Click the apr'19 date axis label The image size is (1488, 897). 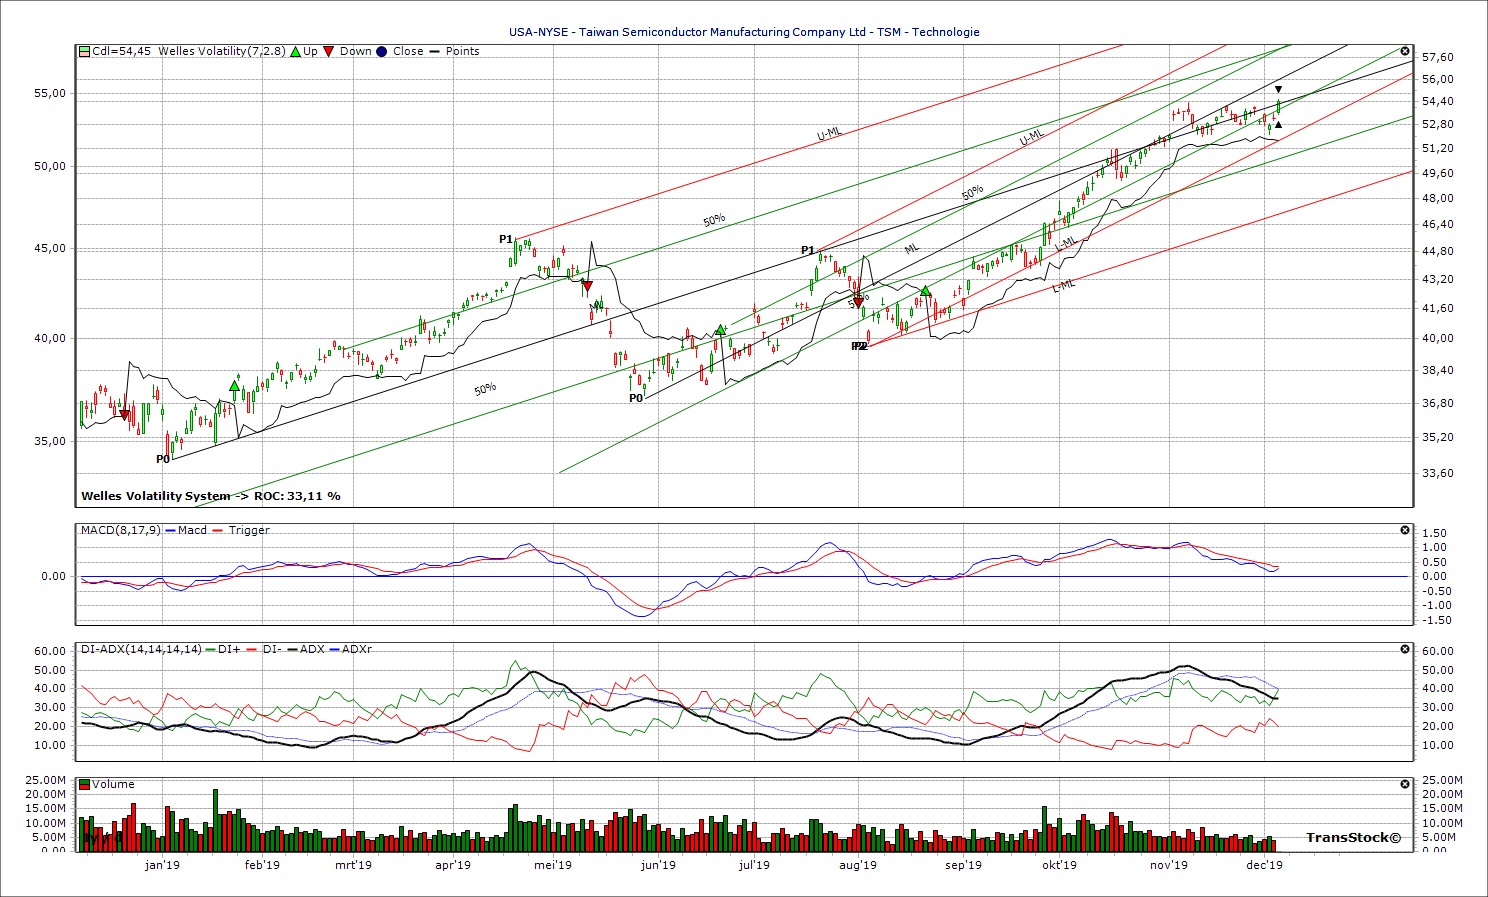click(x=453, y=865)
